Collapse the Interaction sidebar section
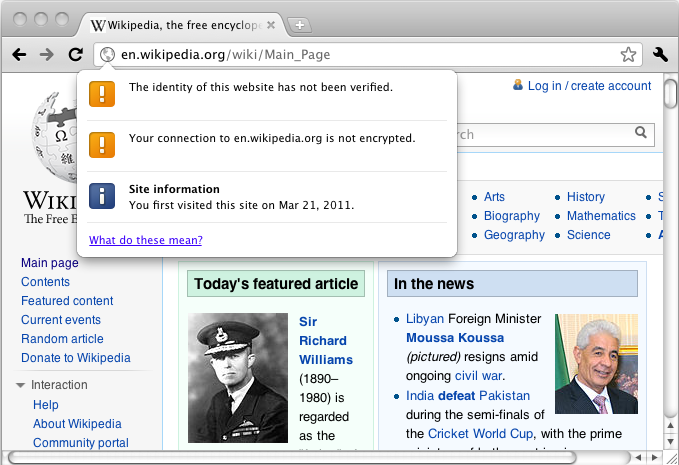679x465 pixels. 21,385
